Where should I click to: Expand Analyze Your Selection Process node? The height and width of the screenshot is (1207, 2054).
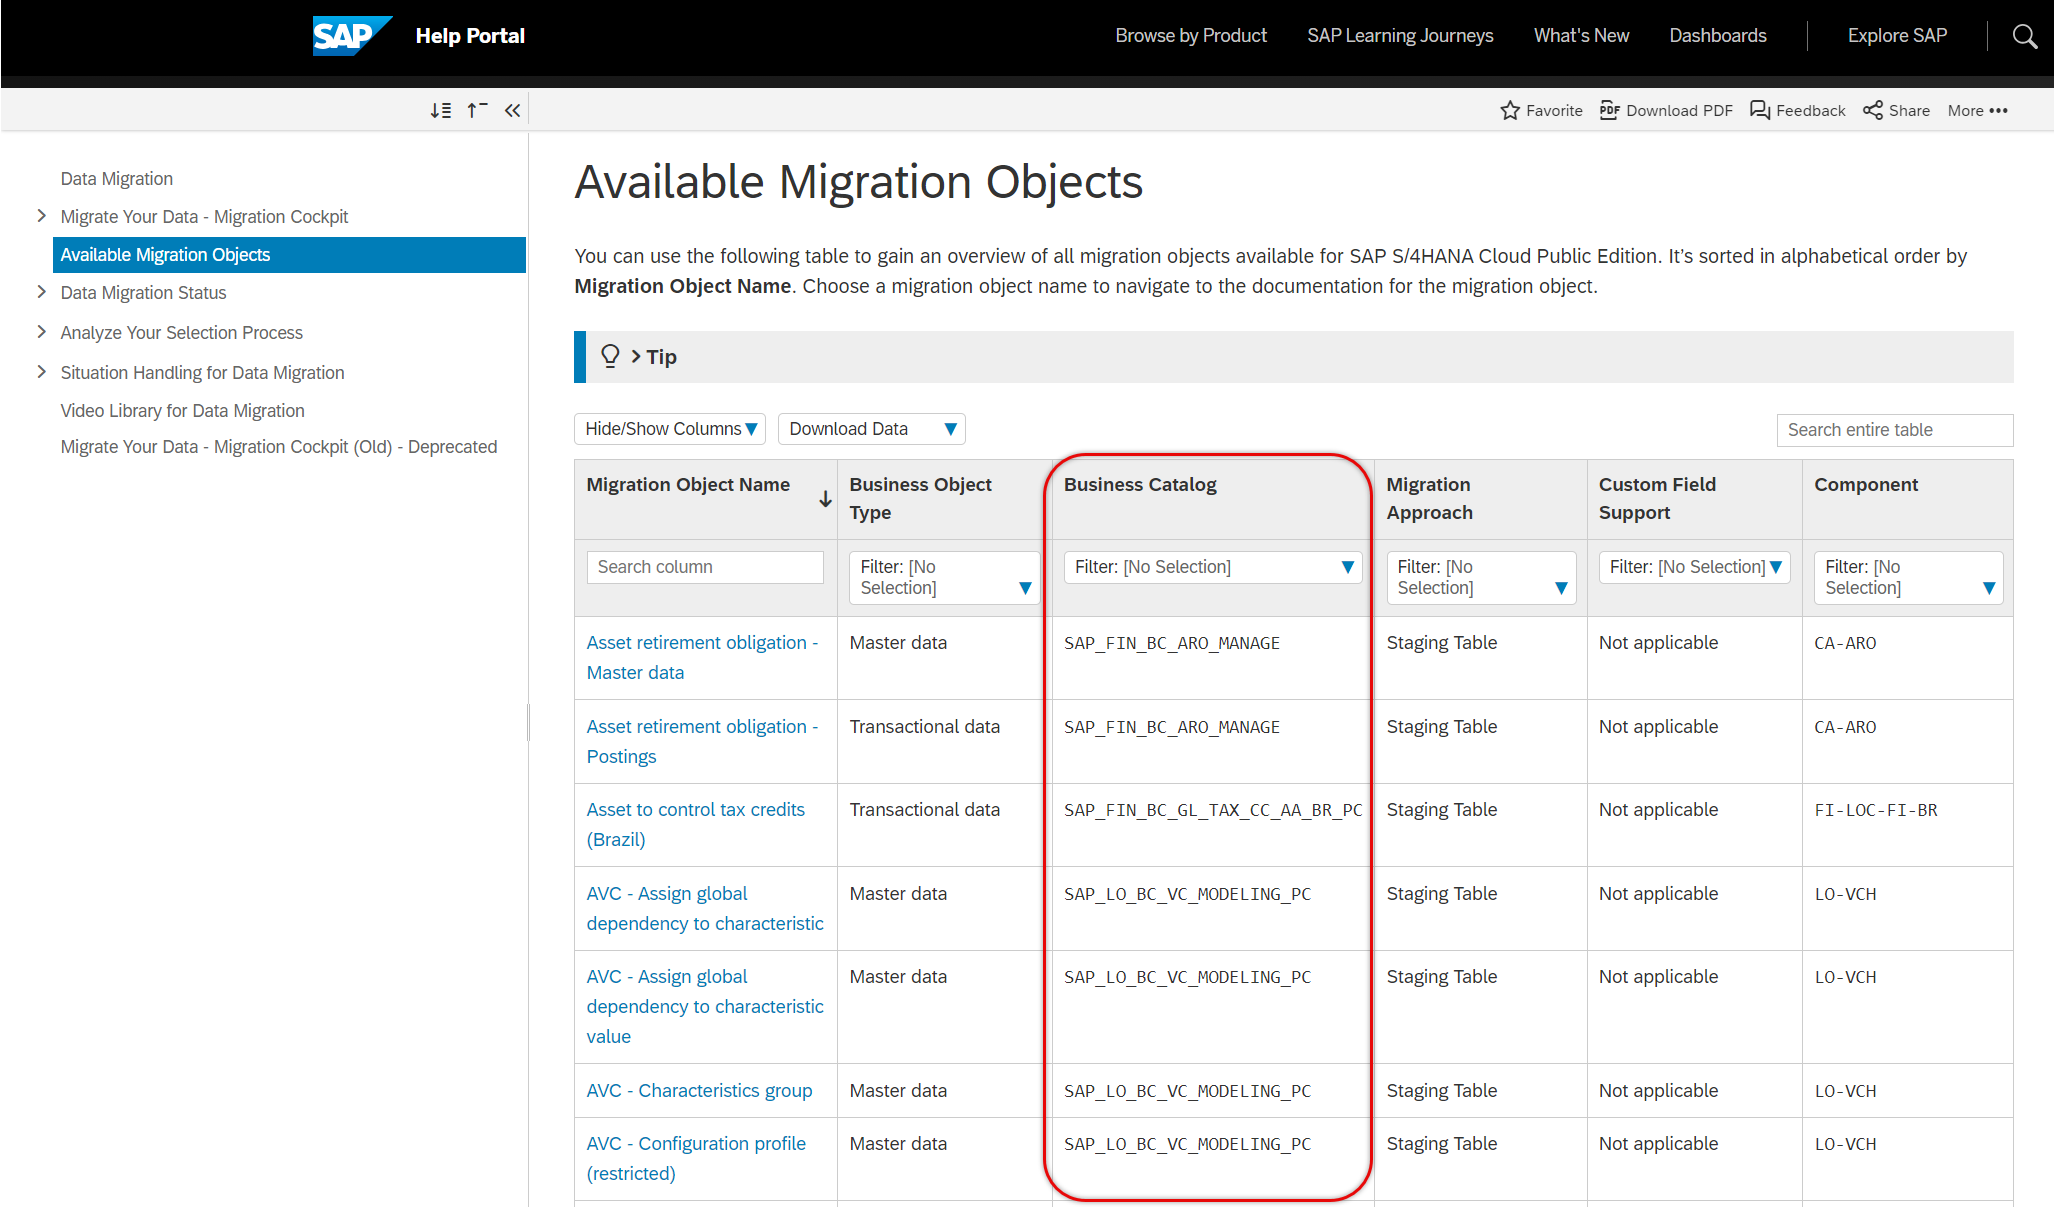coord(41,332)
